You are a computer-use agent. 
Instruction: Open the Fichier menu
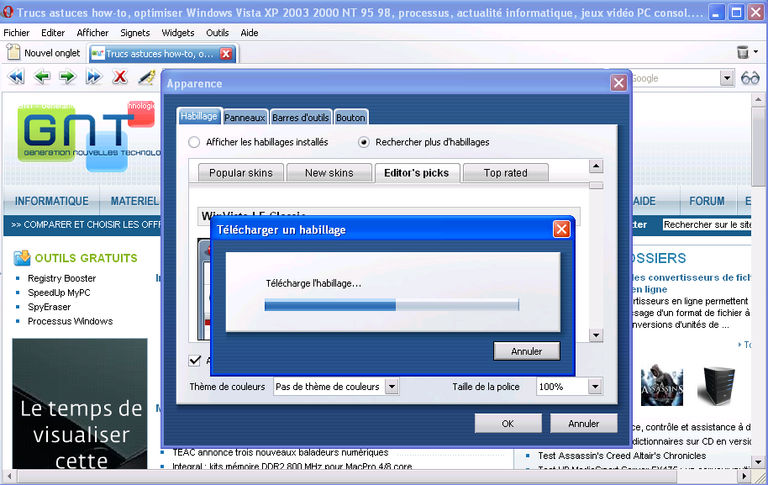(x=17, y=33)
